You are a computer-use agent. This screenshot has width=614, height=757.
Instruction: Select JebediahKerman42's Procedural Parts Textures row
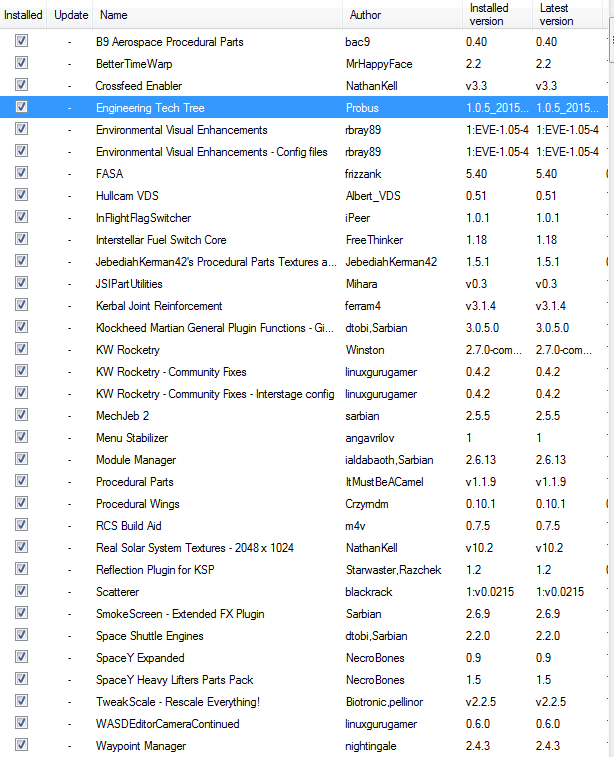304,262
